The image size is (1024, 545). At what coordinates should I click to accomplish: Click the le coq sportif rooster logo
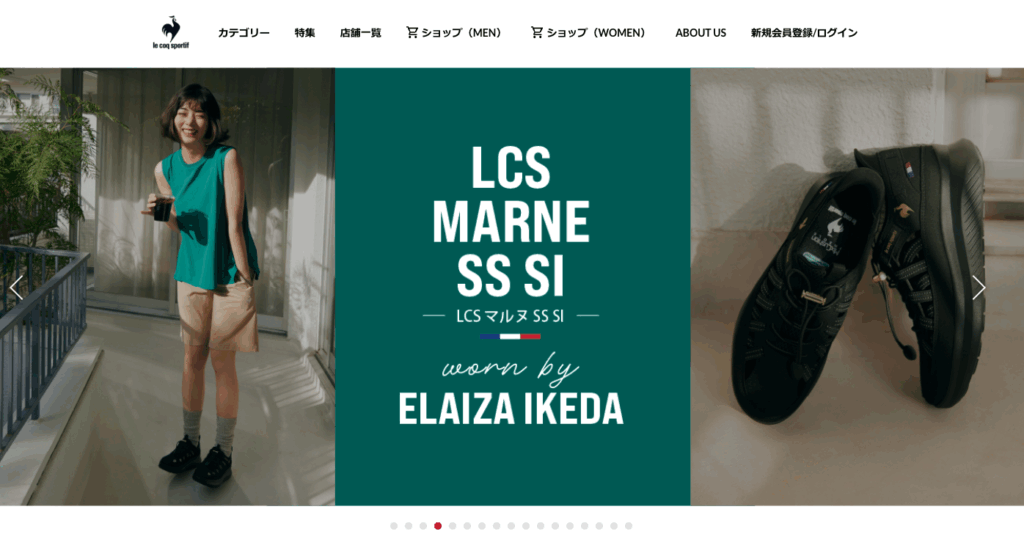click(x=170, y=33)
